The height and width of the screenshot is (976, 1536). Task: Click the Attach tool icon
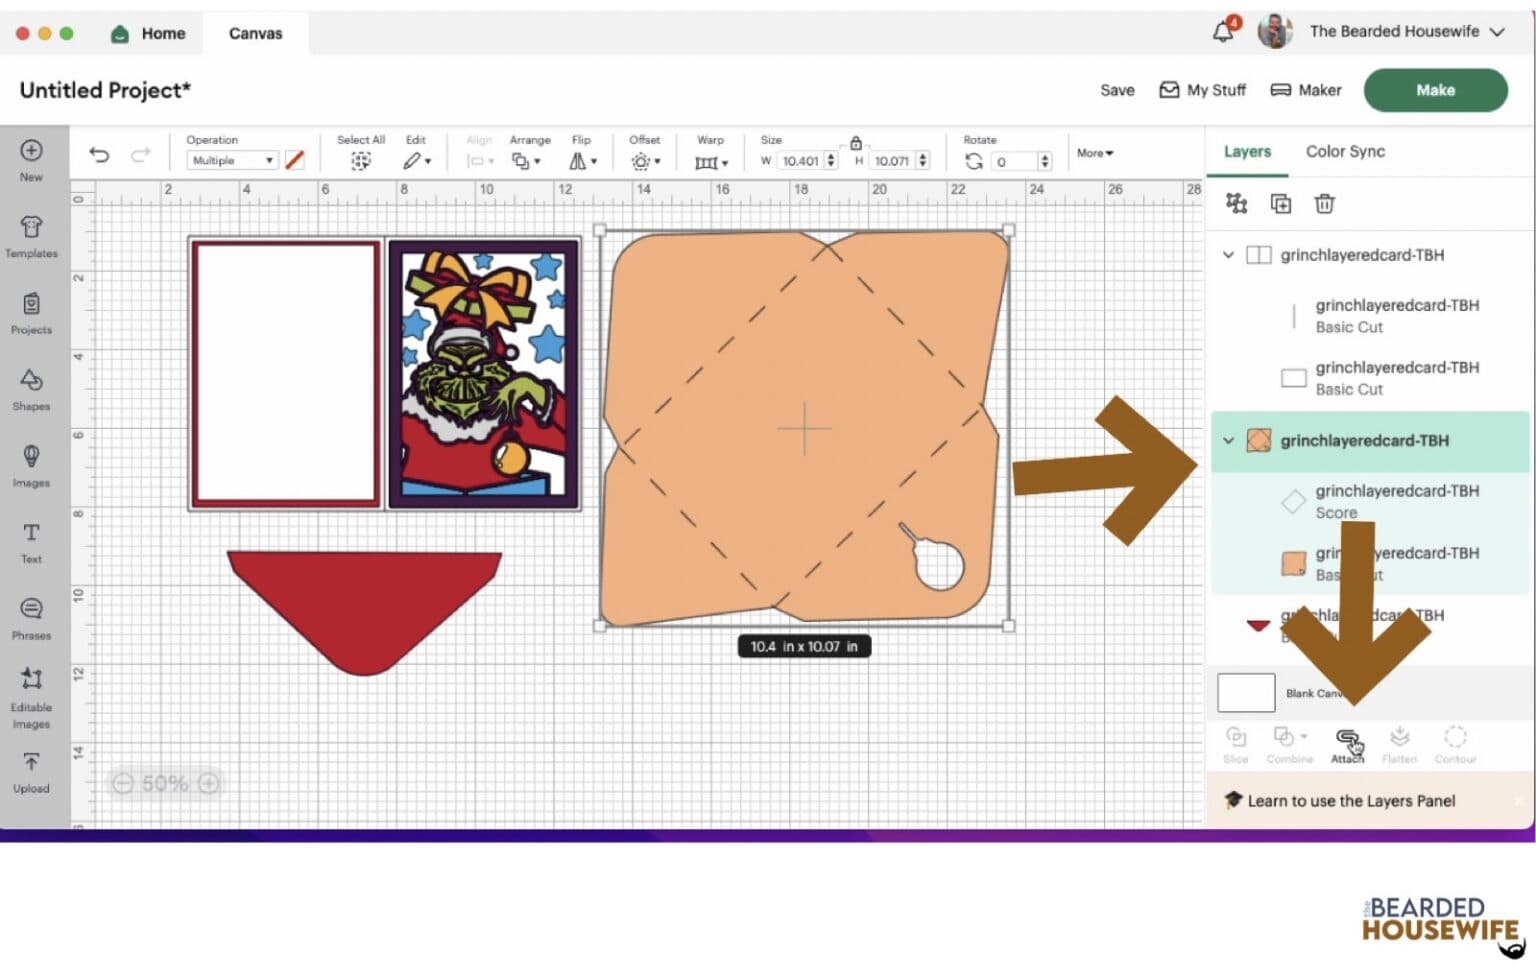click(x=1346, y=742)
